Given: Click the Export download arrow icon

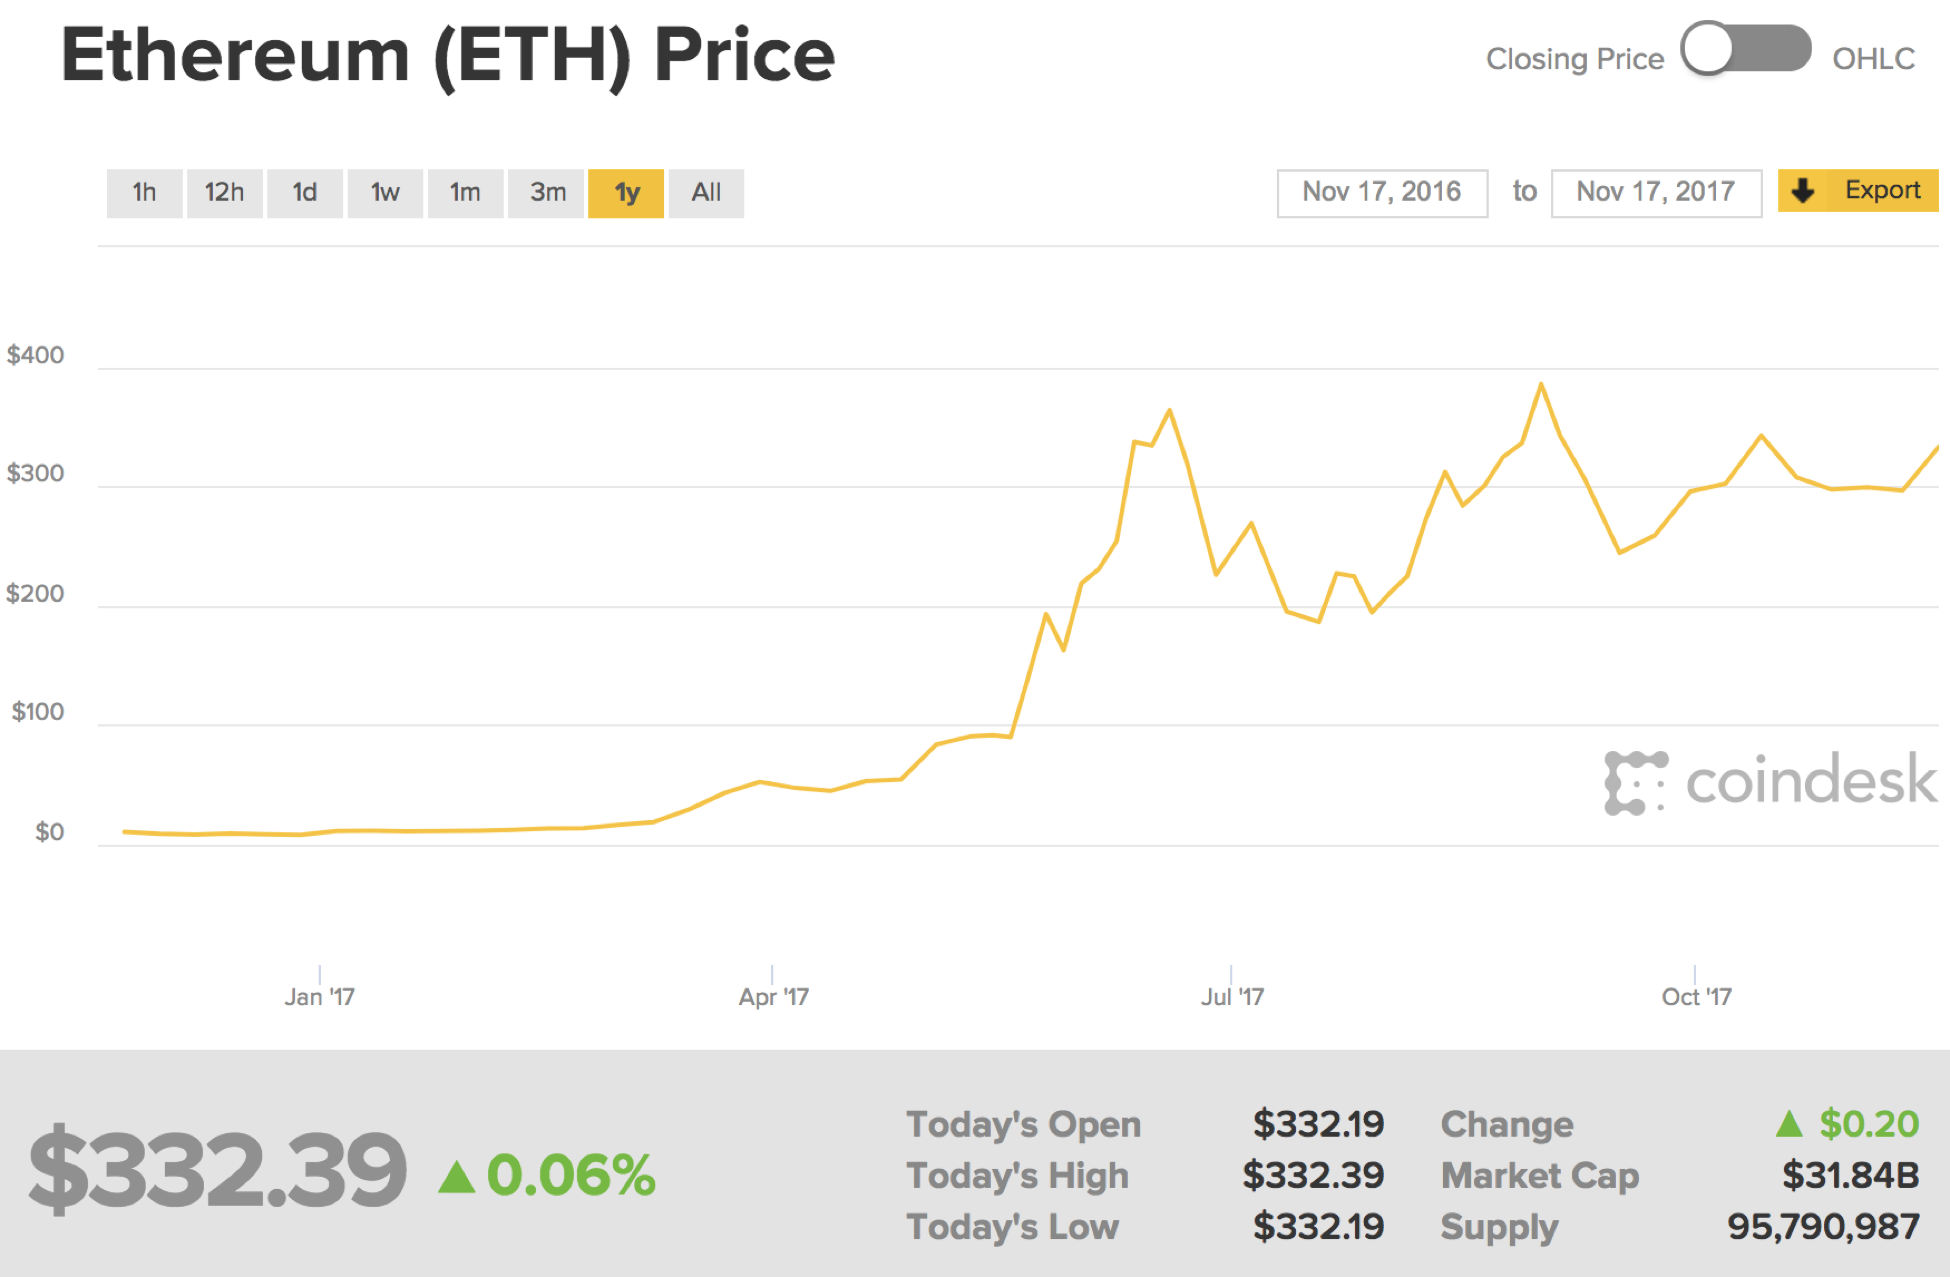Looking at the screenshot, I should coord(1804,191).
